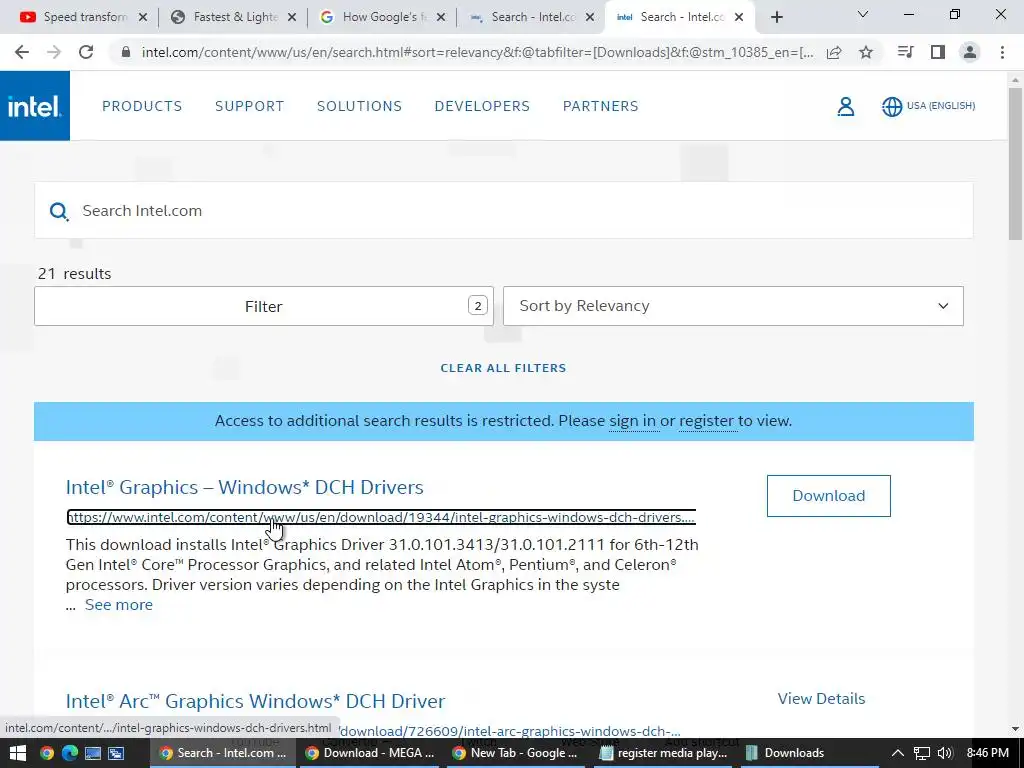Viewport: 1024px width, 768px height.
Task: Open the SUPPORT menu
Action: pyautogui.click(x=249, y=106)
